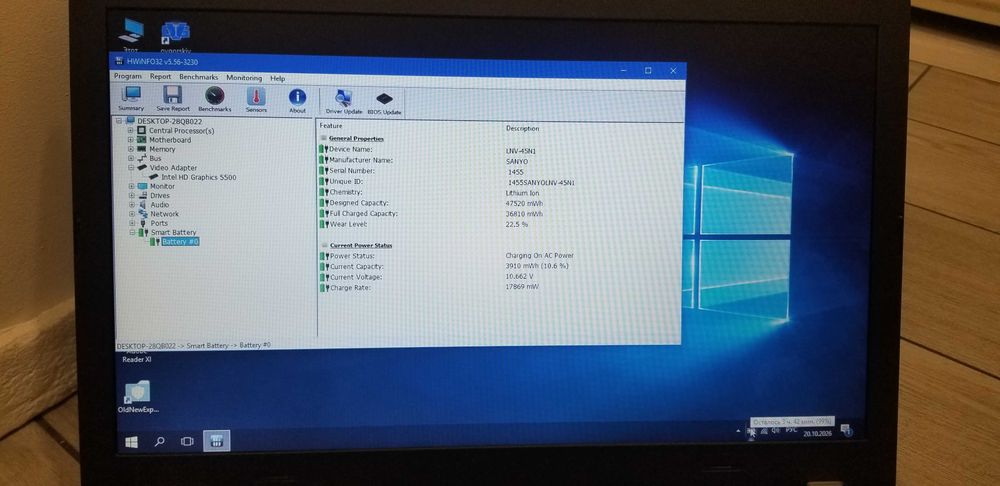Expand the Network tree node
Viewport: 1000px width, 486px height.
130,214
